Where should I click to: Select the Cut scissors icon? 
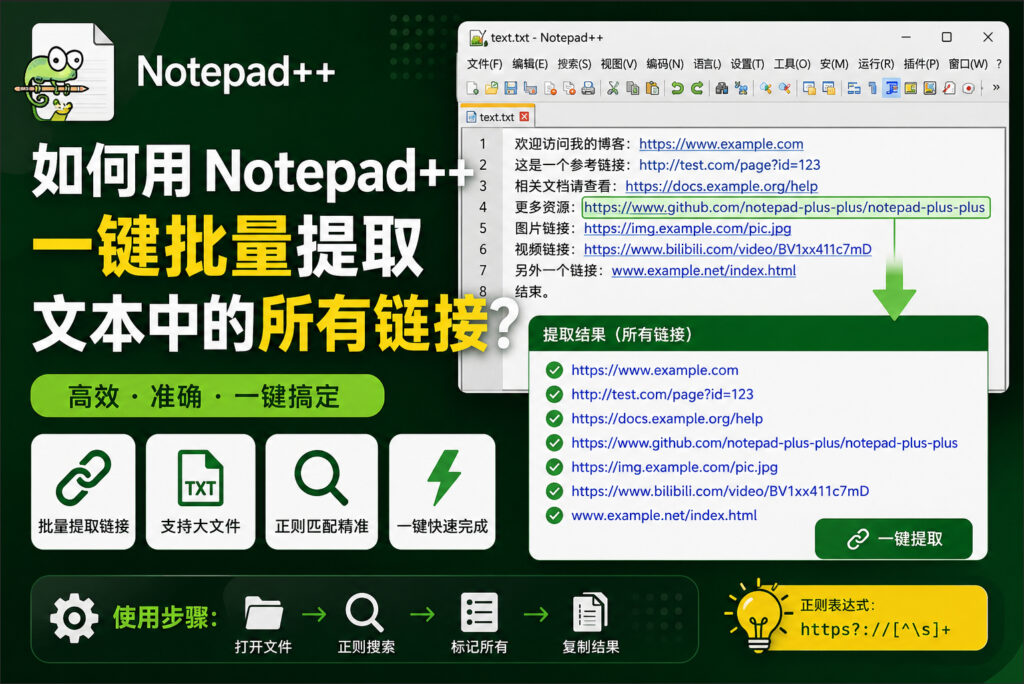point(613,88)
